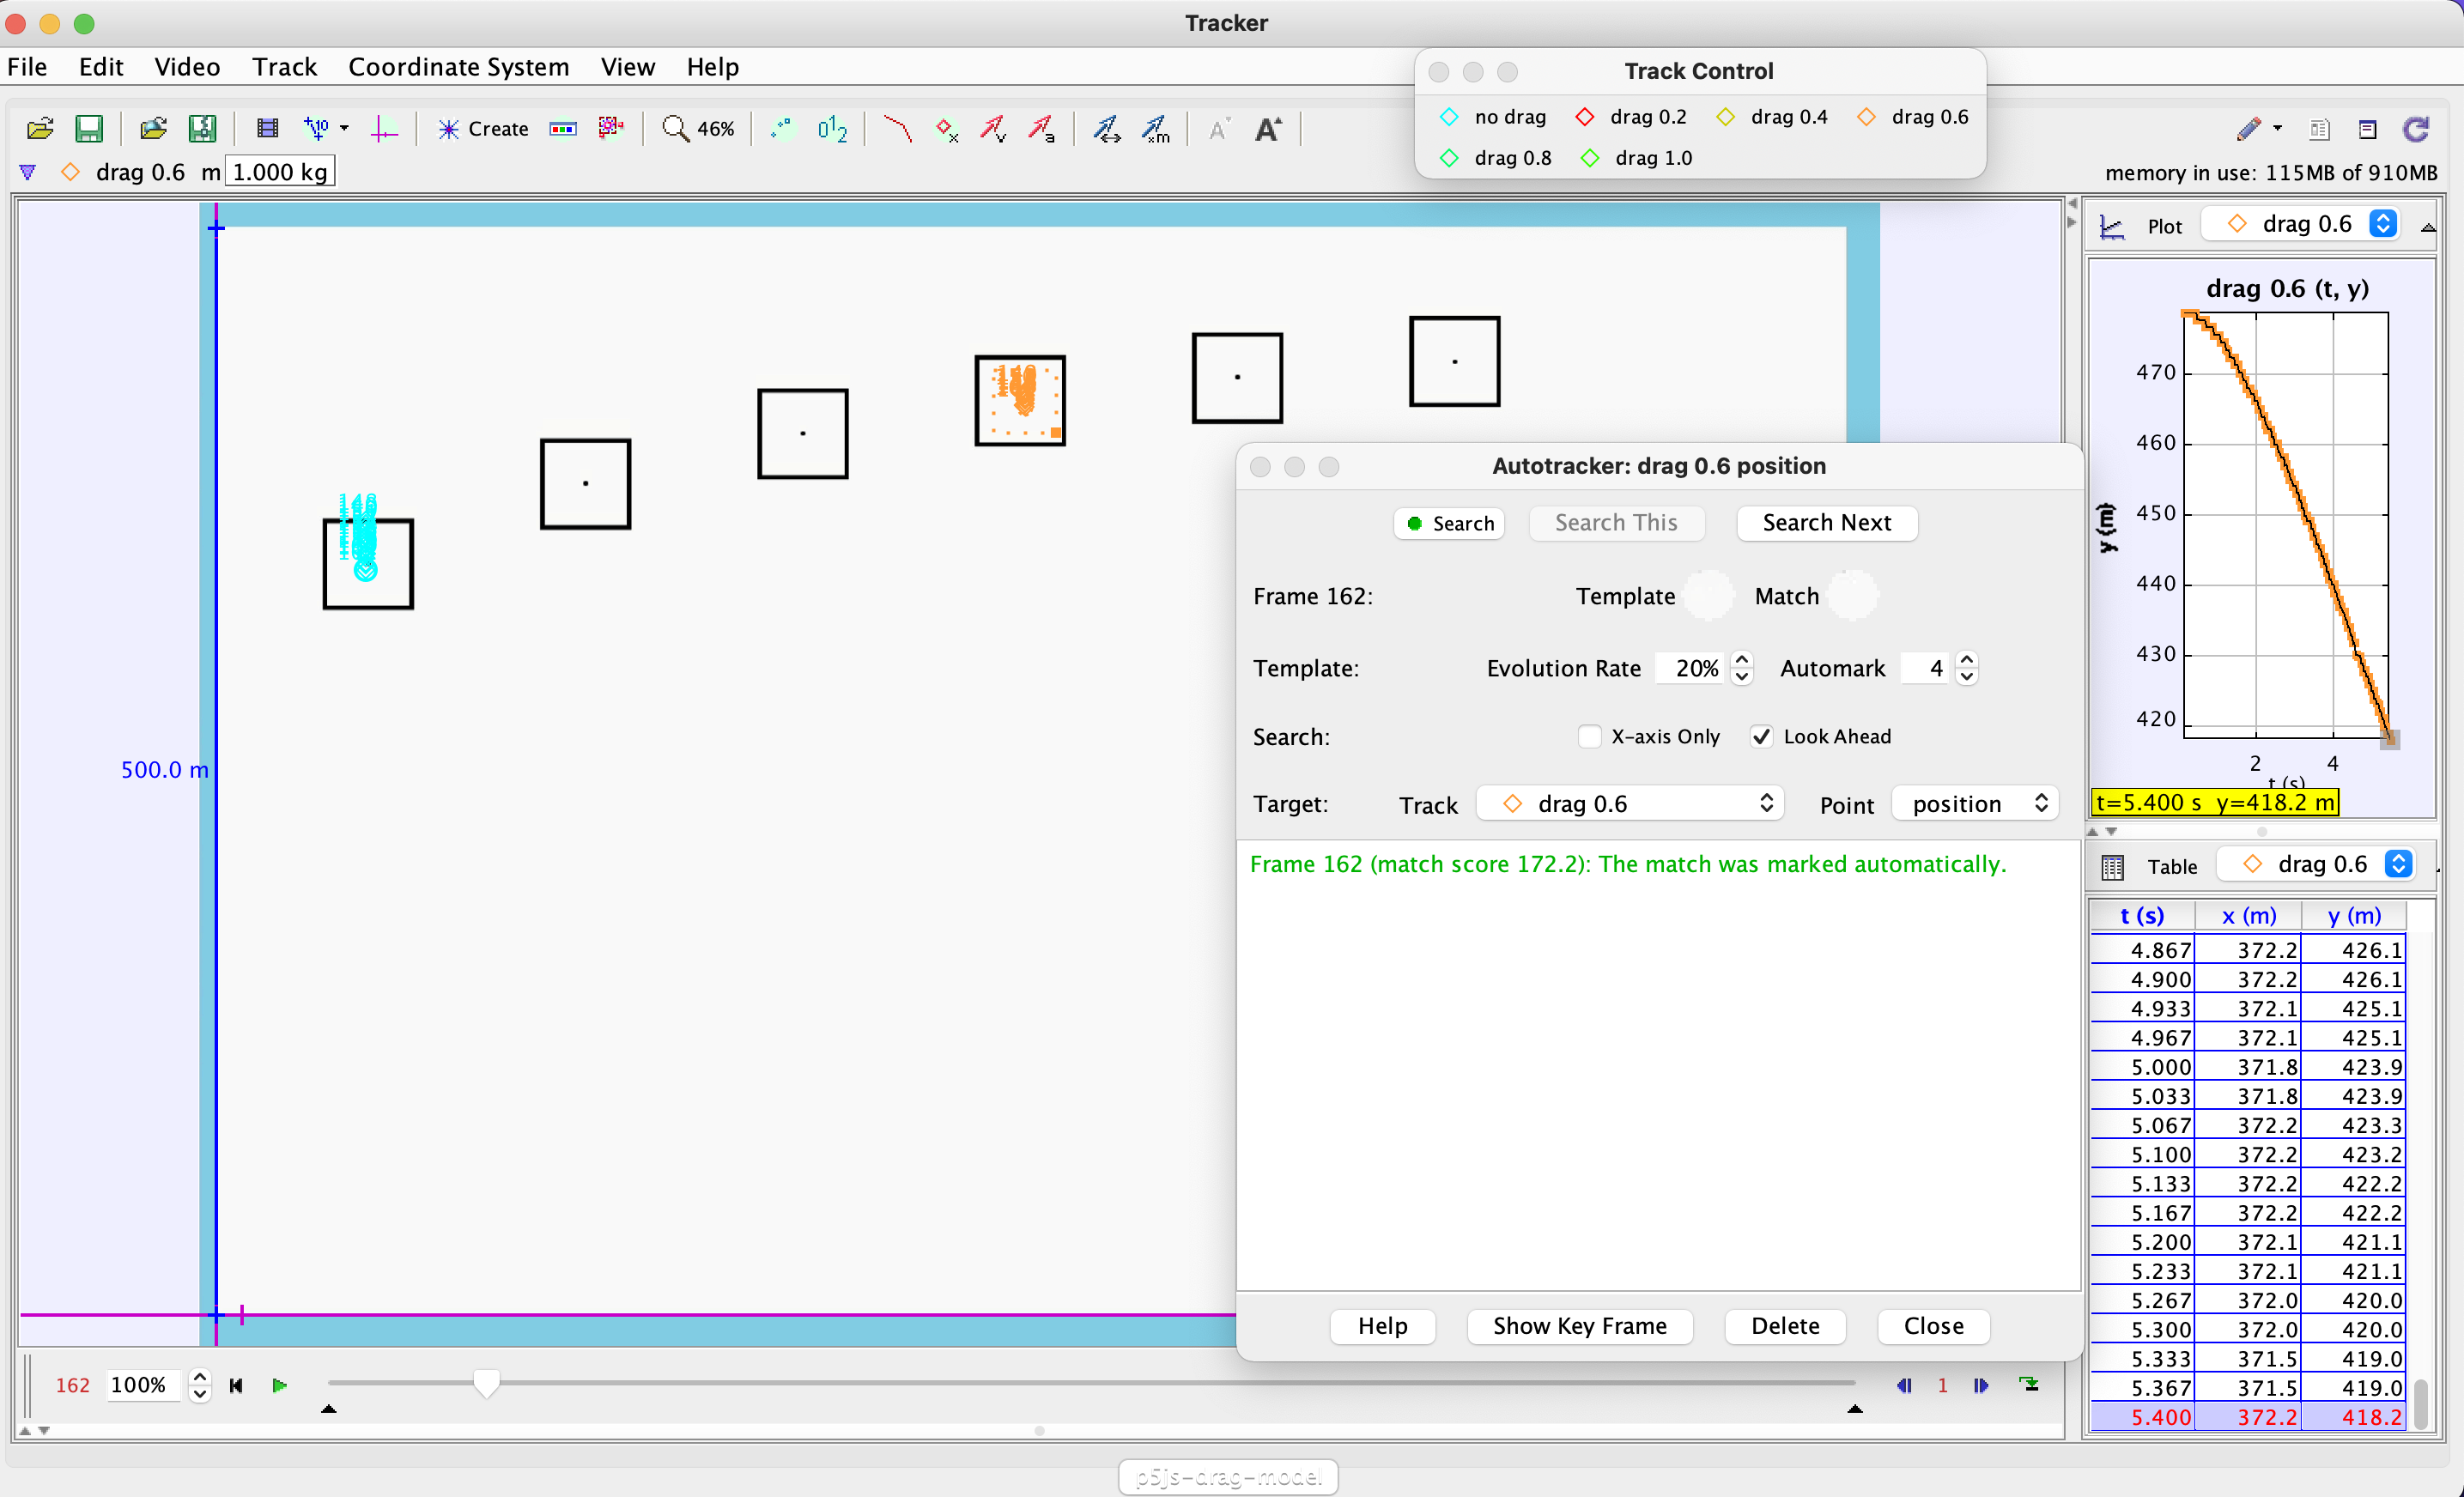Click the video frame slider thumb
Screen dimensions: 2464x1497
point(486,1383)
